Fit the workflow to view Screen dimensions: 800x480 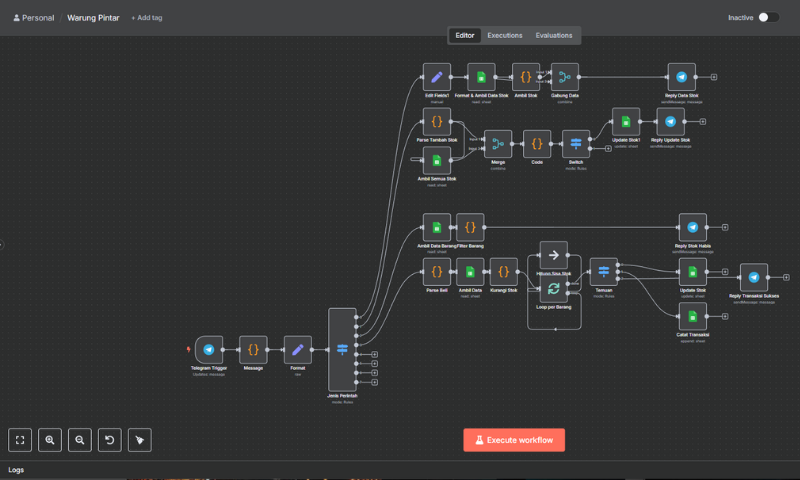click(x=20, y=440)
